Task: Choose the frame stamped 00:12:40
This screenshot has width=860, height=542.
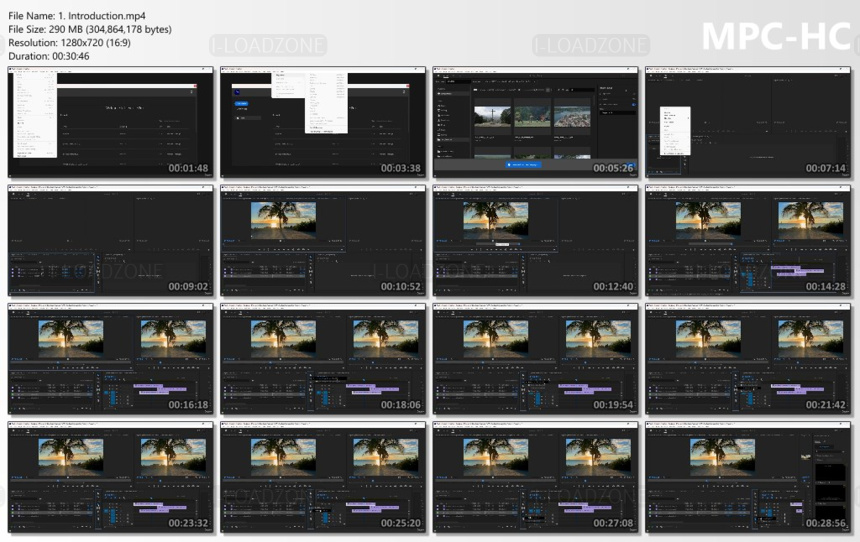Action: point(535,241)
